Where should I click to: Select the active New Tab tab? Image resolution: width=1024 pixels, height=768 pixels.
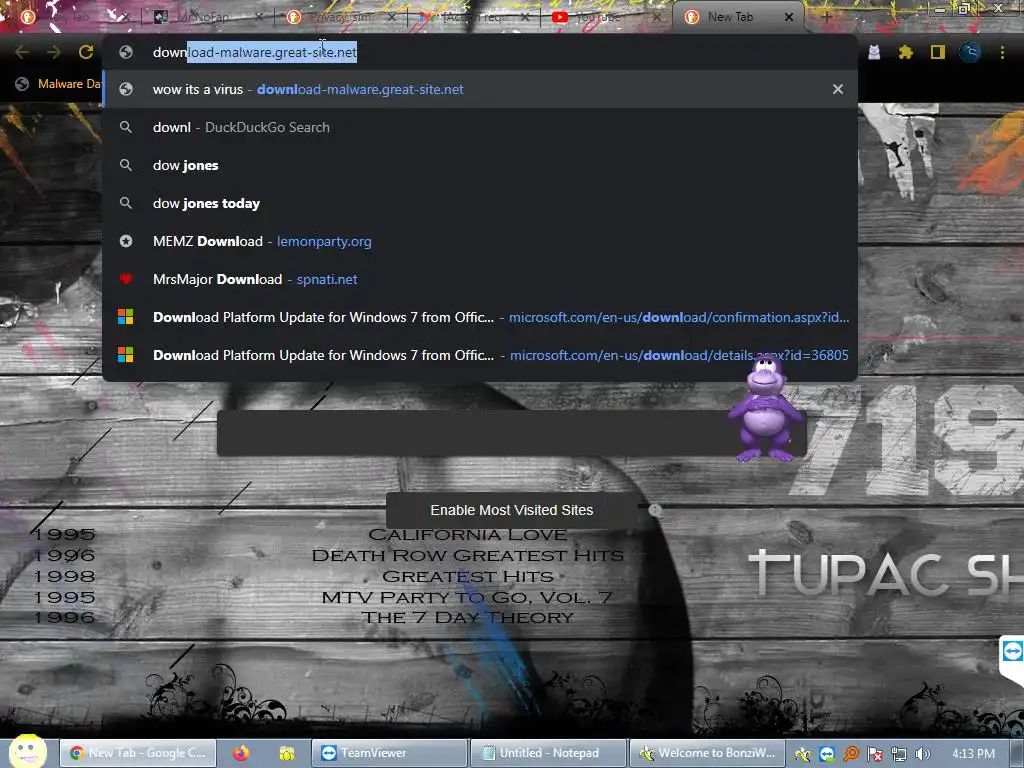(730, 17)
